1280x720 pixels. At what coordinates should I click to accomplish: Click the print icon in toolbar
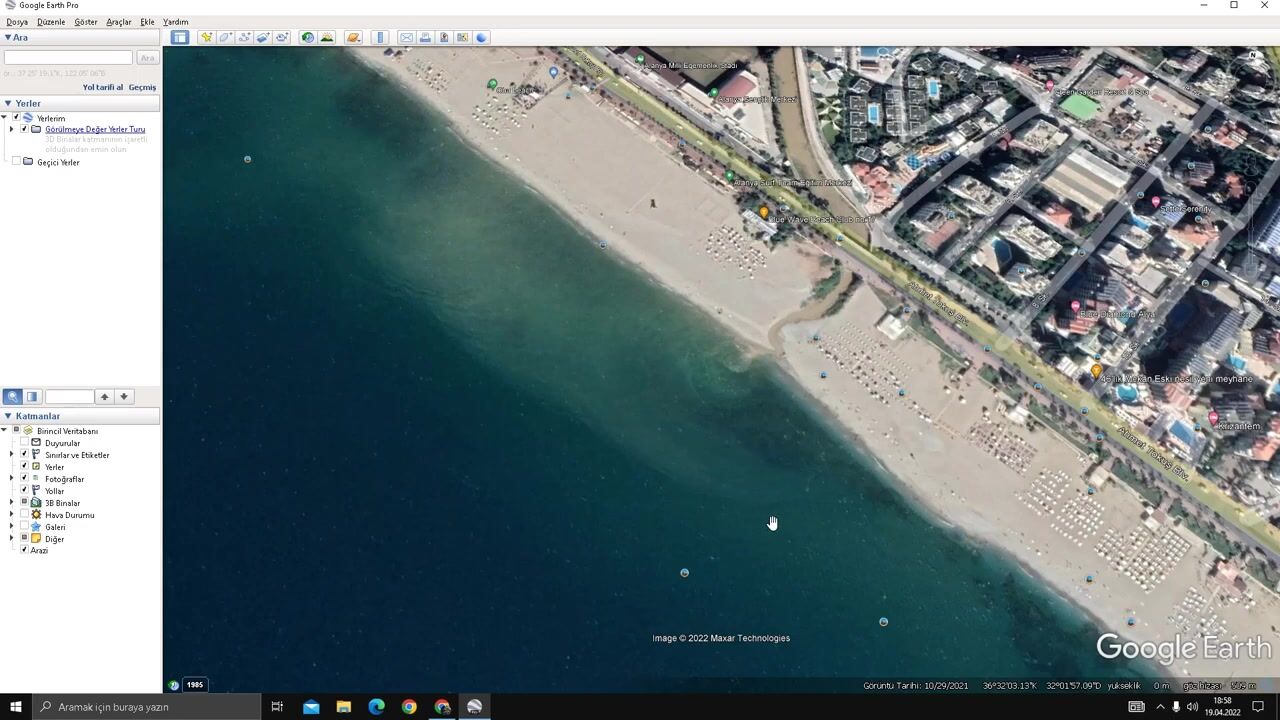[x=425, y=37]
